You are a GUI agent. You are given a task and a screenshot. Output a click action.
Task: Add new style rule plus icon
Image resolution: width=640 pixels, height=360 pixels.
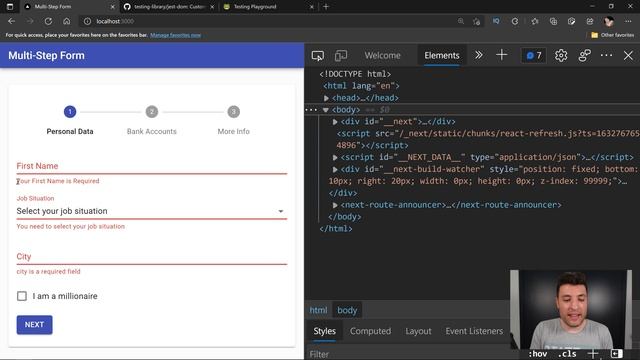point(593,353)
